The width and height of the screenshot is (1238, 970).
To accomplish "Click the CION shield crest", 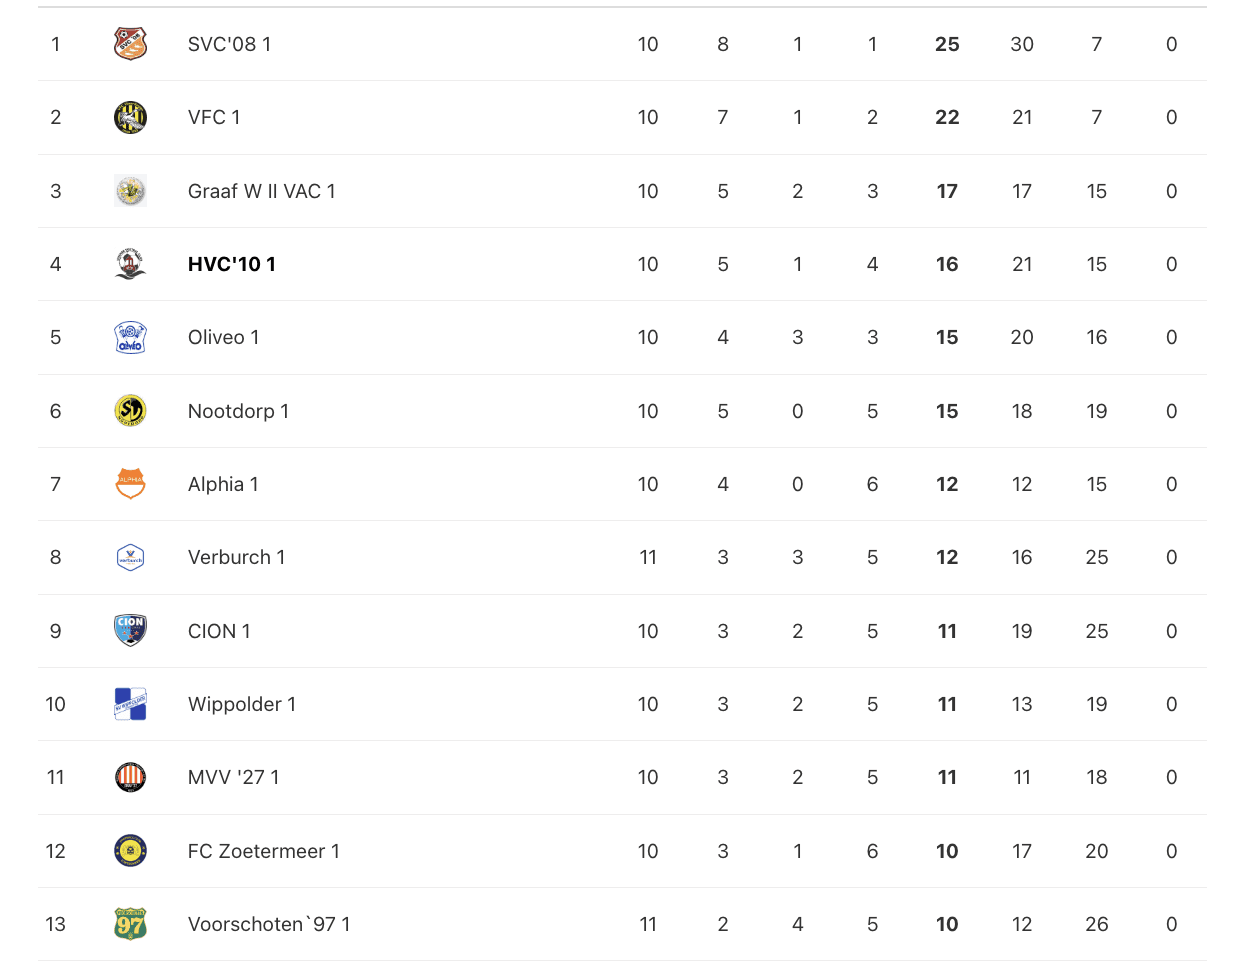I will coord(130,631).
